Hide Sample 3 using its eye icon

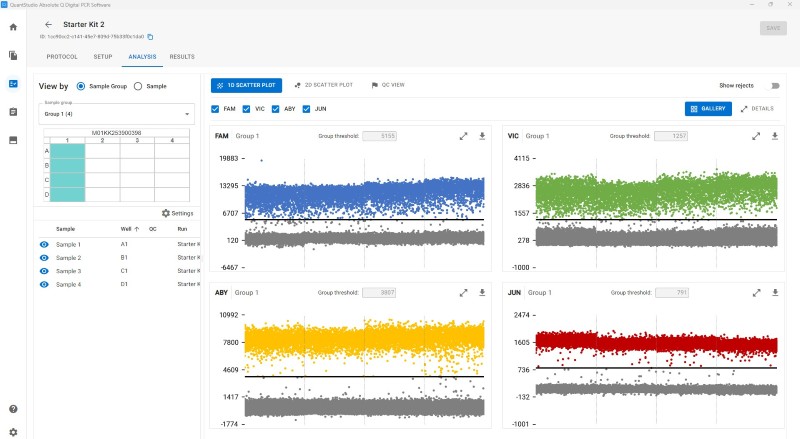[x=44, y=271]
